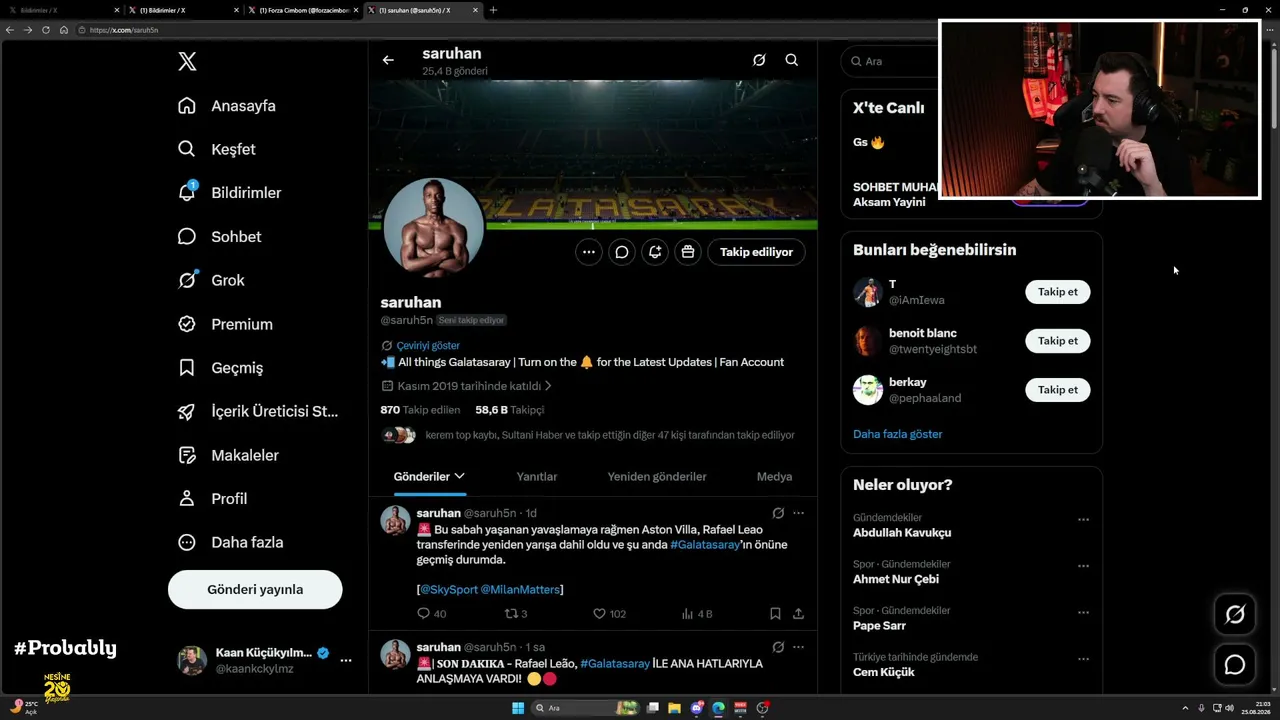Follow the account T (@iAmIewa)
The image size is (1280, 720).
(x=1057, y=292)
